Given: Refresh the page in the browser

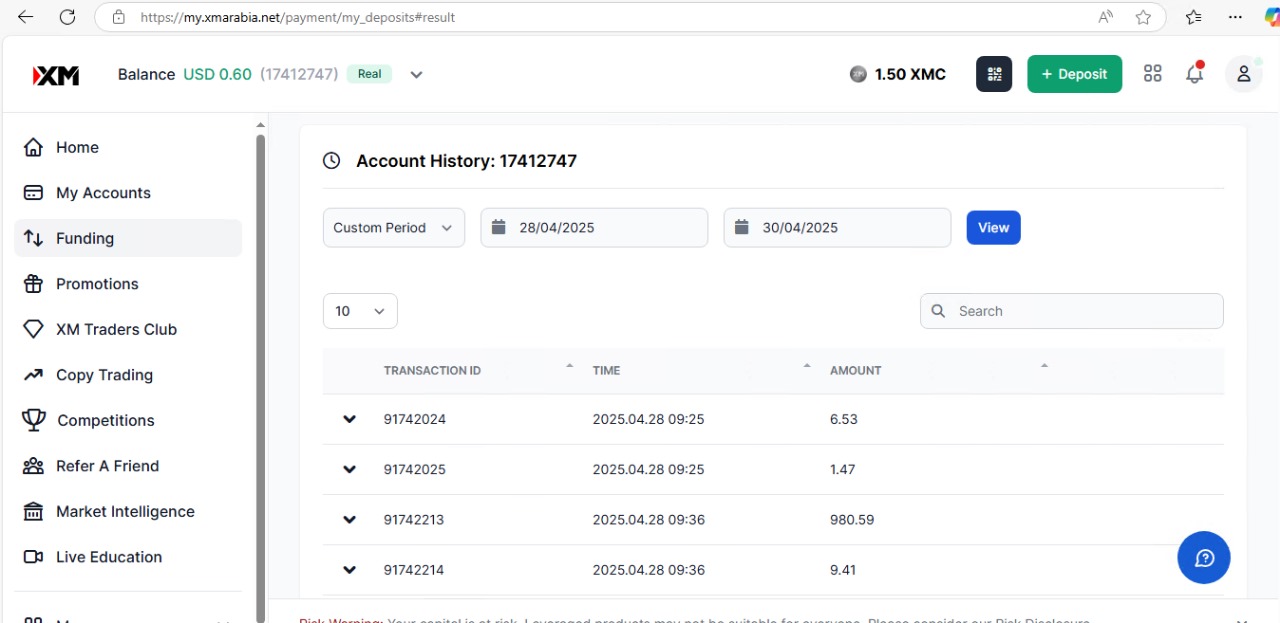Looking at the screenshot, I should click(x=67, y=17).
